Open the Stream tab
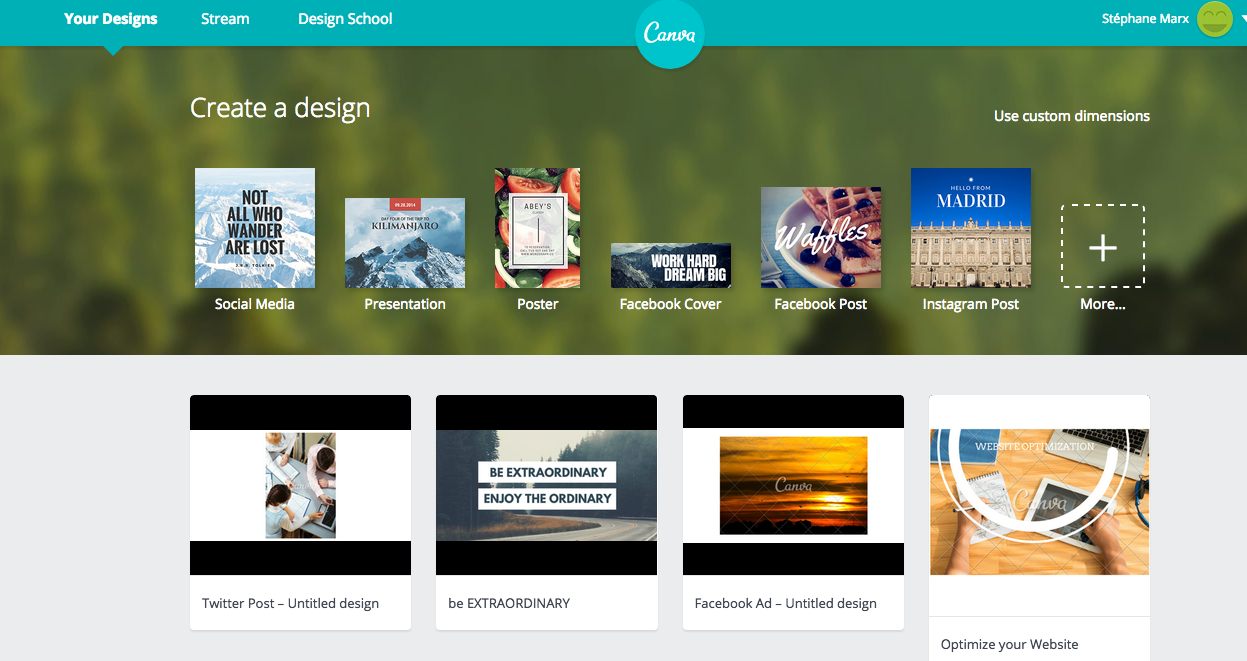 225,19
